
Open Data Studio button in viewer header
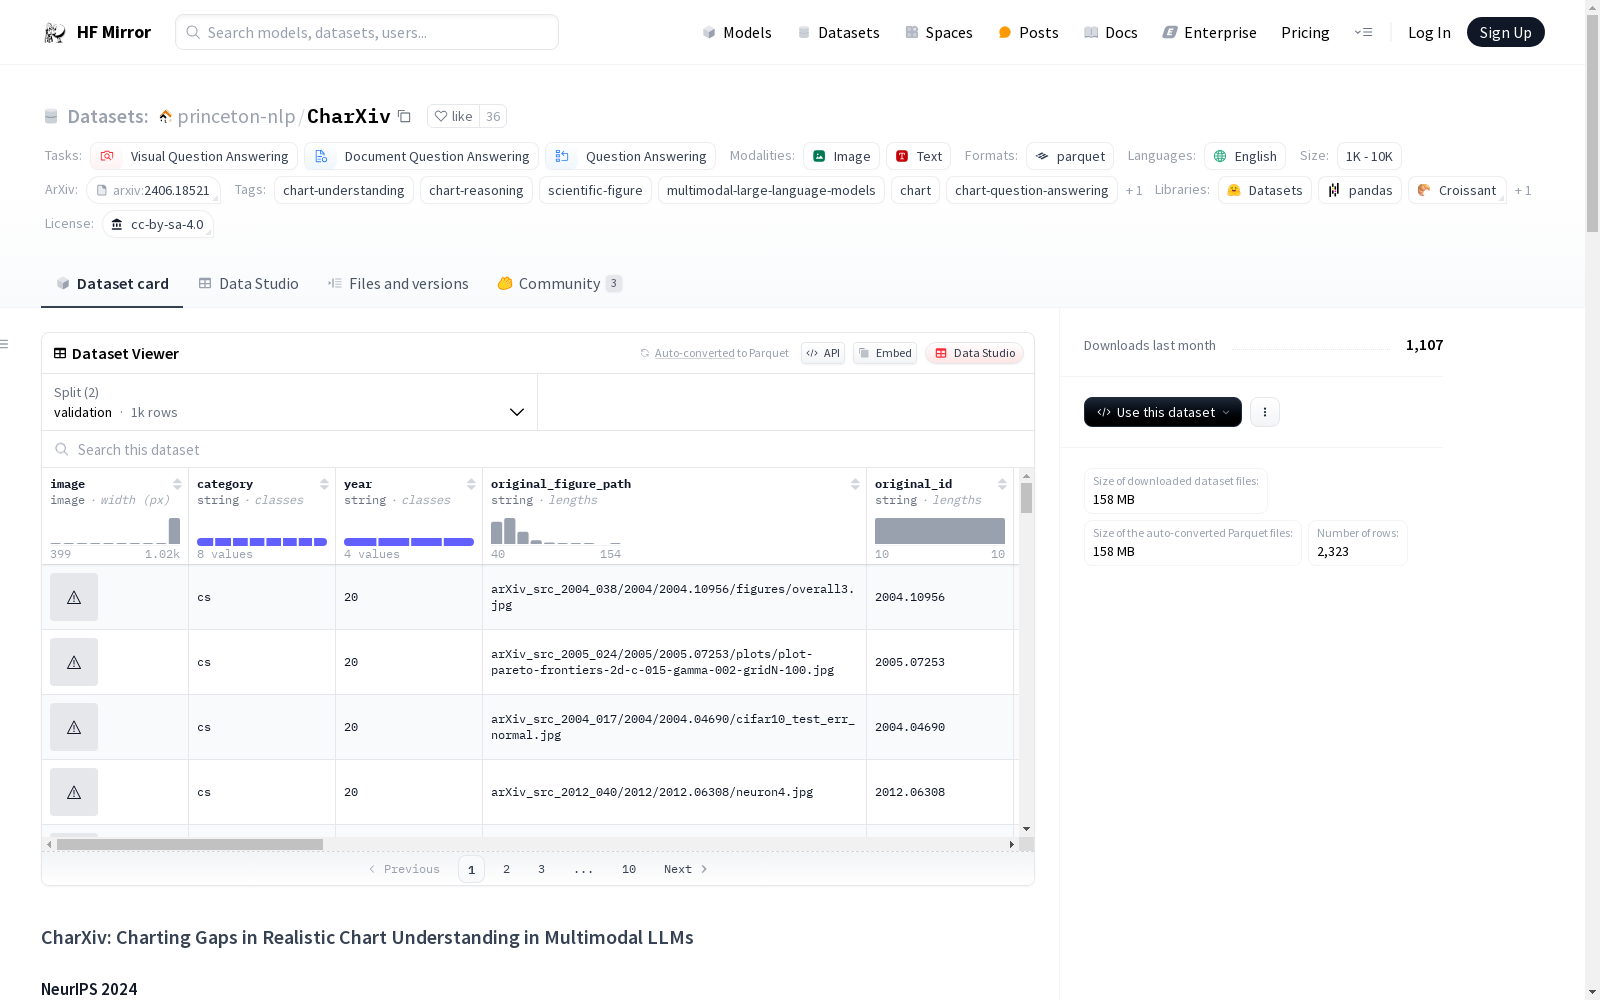pyautogui.click(x=974, y=353)
